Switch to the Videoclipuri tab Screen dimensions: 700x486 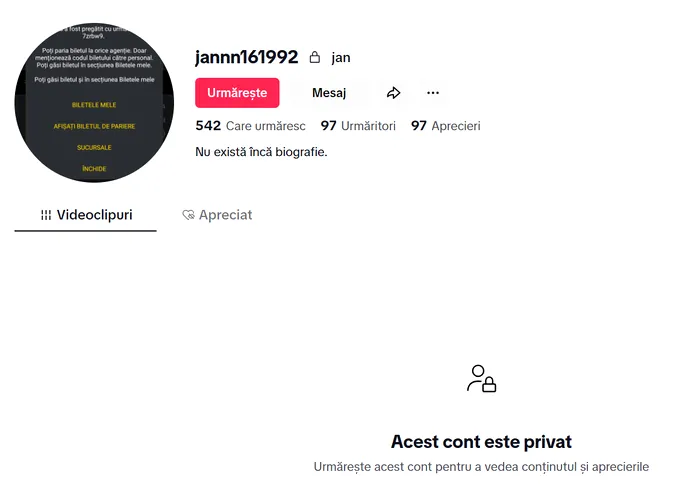click(86, 215)
